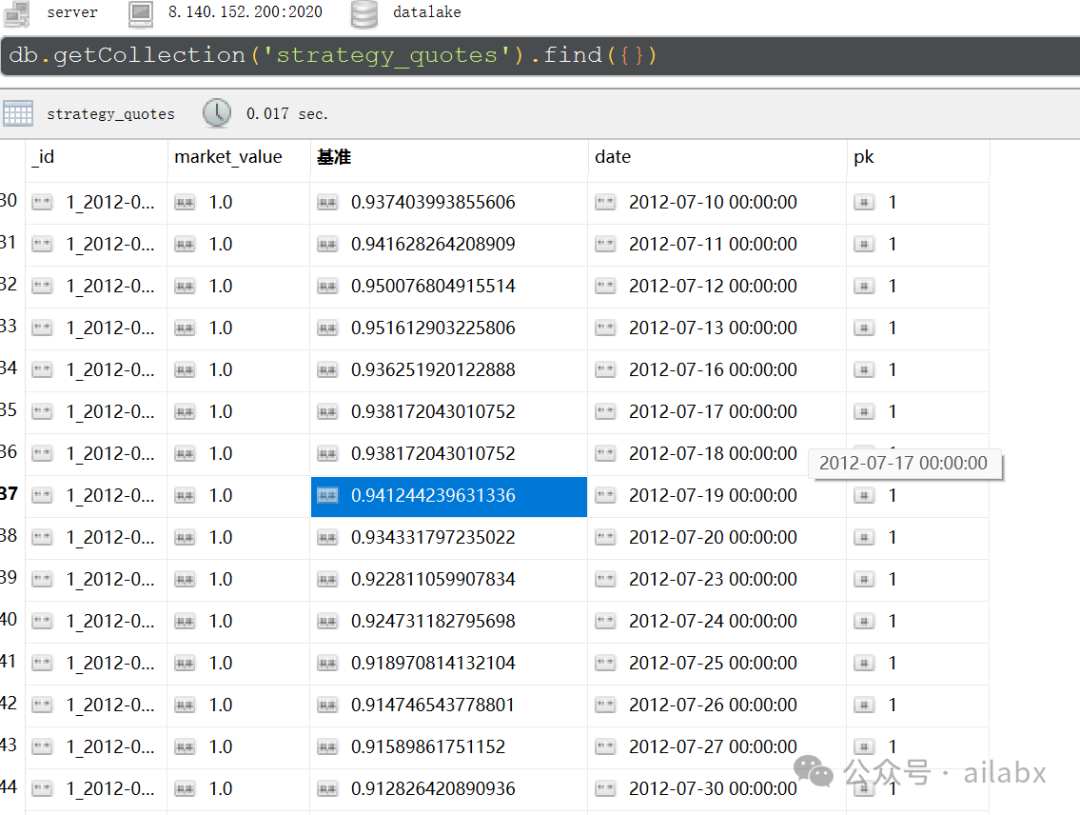
Task: Click the double type icon beside 0.951612903225806
Action: click(327, 329)
